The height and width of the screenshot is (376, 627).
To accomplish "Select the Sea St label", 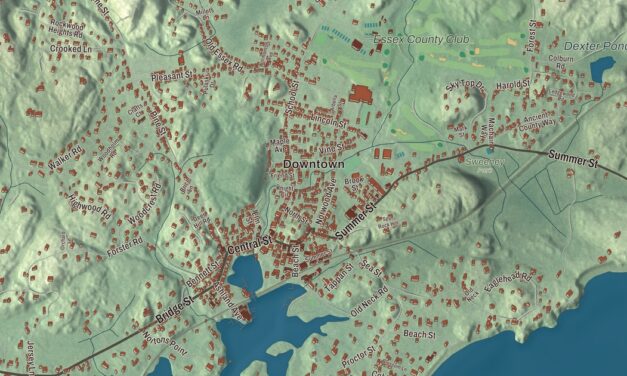I will 371,267.
